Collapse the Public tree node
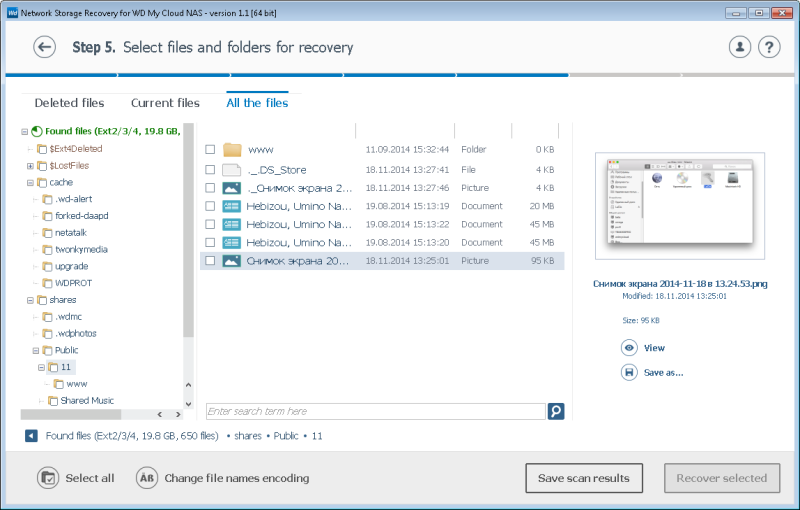 36,350
